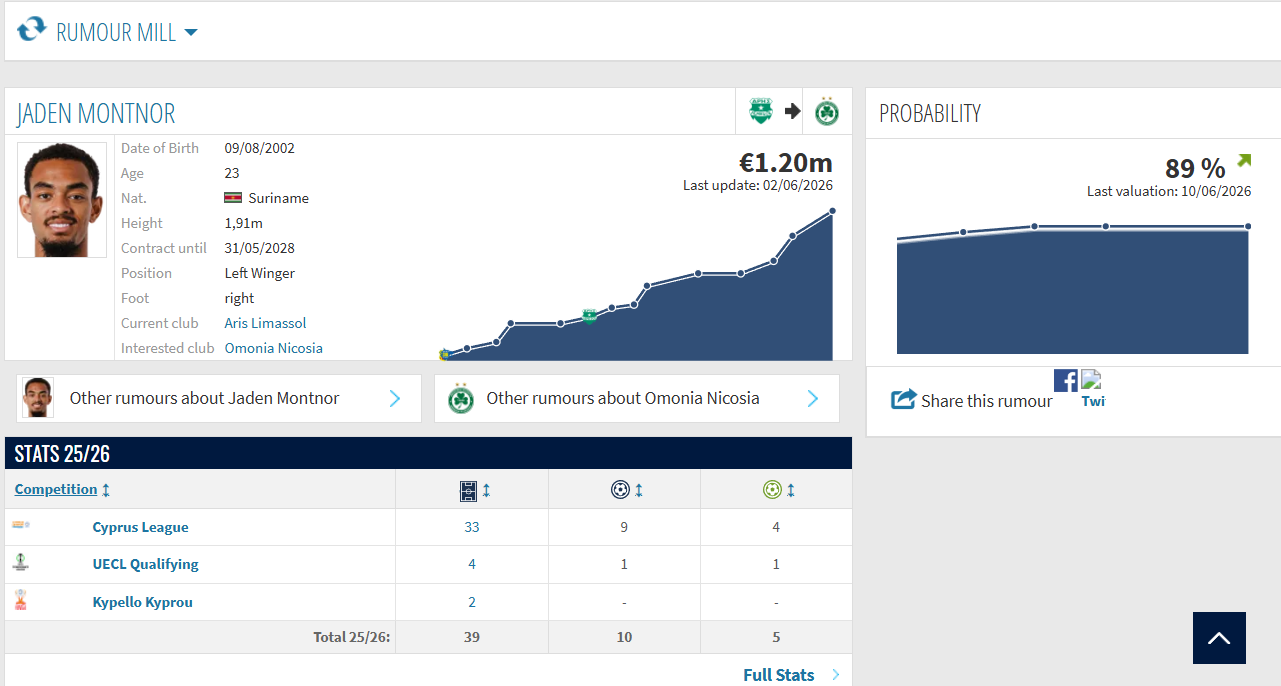
Task: Click the Twitter share icon
Action: pyautogui.click(x=1093, y=389)
